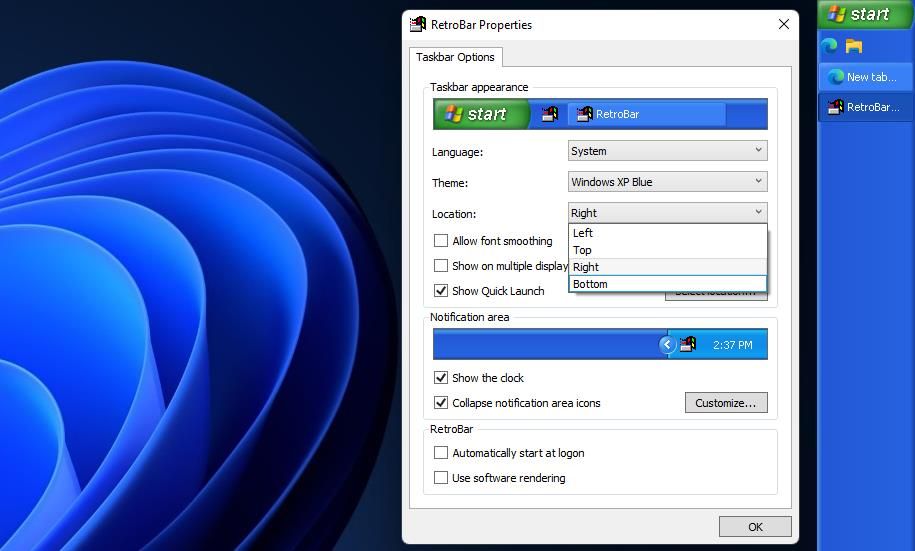Click the 2:37 PM clock in the preview

(732, 345)
